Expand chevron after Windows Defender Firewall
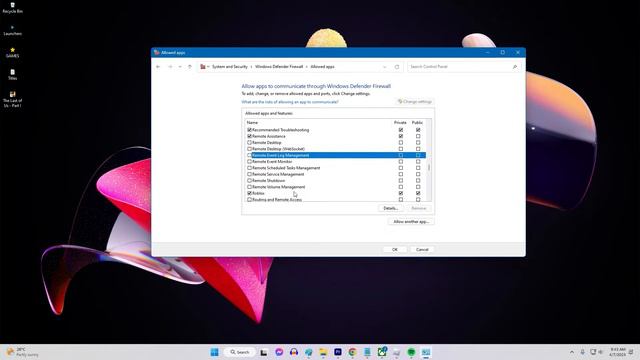Image resolution: width=640 pixels, height=360 pixels. pyautogui.click(x=307, y=67)
